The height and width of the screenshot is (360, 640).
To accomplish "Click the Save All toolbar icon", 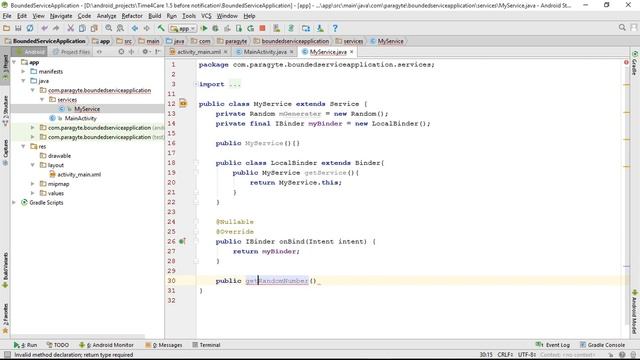I will pyautogui.click(x=18, y=28).
